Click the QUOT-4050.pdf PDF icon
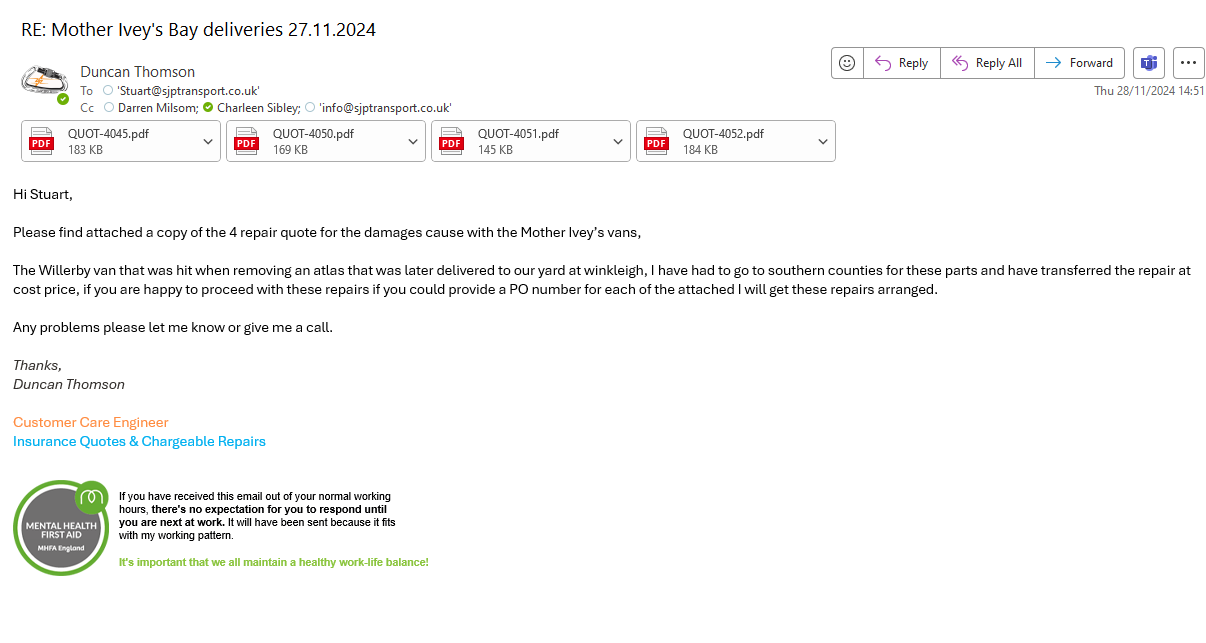The image size is (1206, 643). click(x=247, y=141)
